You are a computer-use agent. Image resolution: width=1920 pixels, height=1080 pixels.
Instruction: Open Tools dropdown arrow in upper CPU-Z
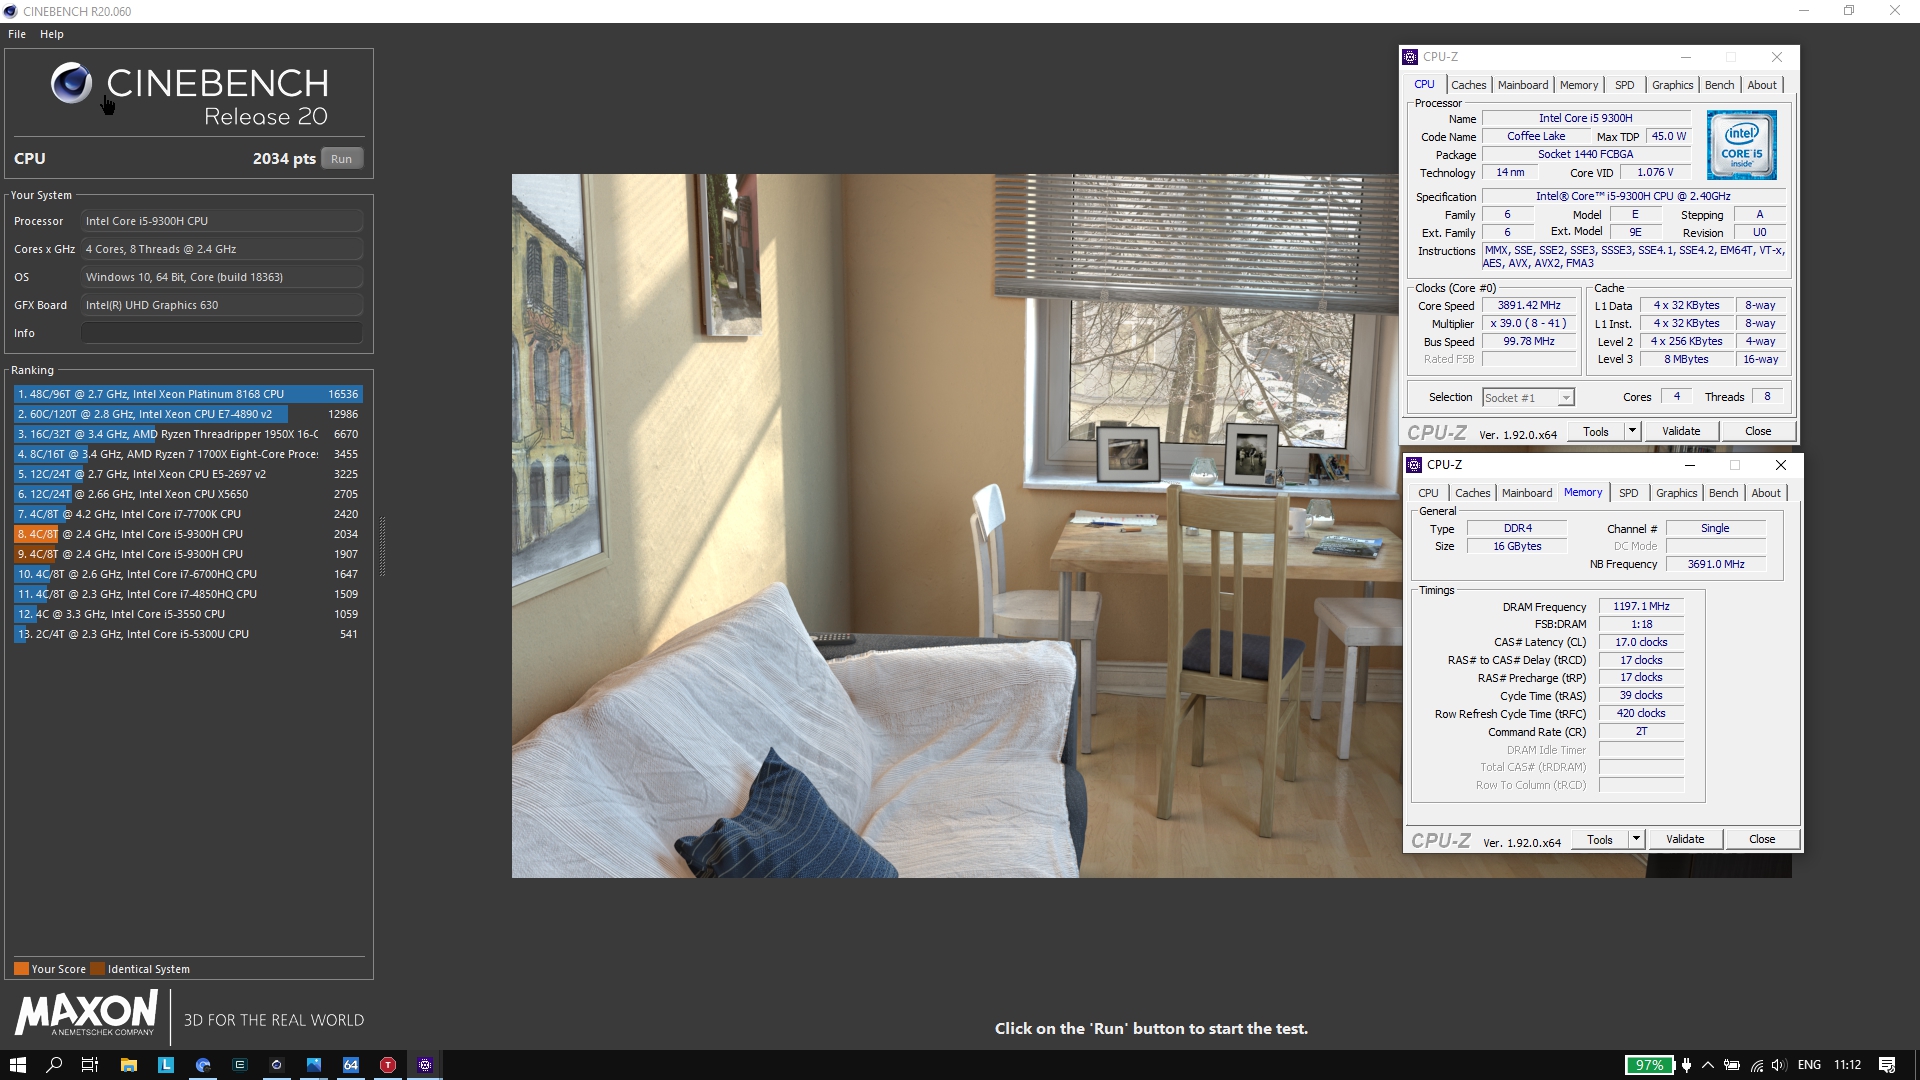click(x=1632, y=431)
